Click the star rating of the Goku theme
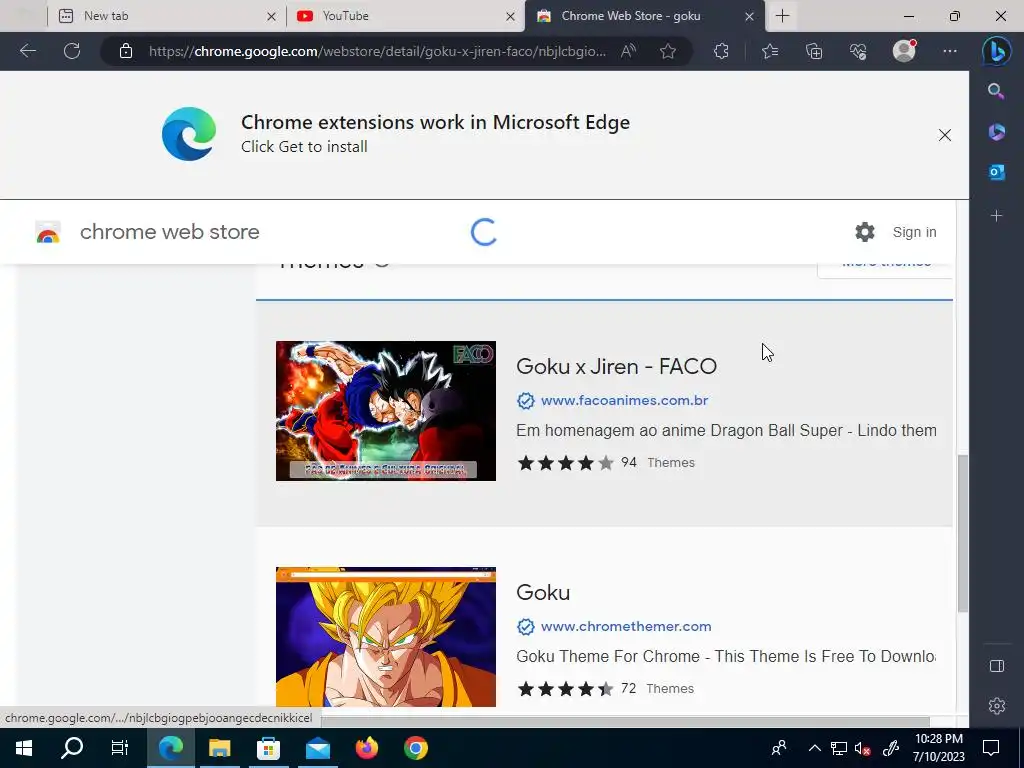This screenshot has width=1024, height=768. [565, 689]
